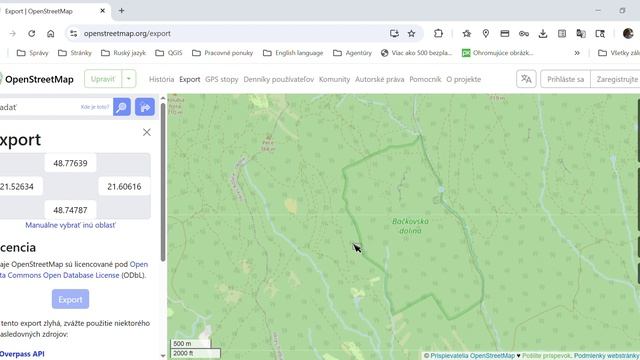Click the magnifier search button
This screenshot has height=360, width=640.
[122, 107]
